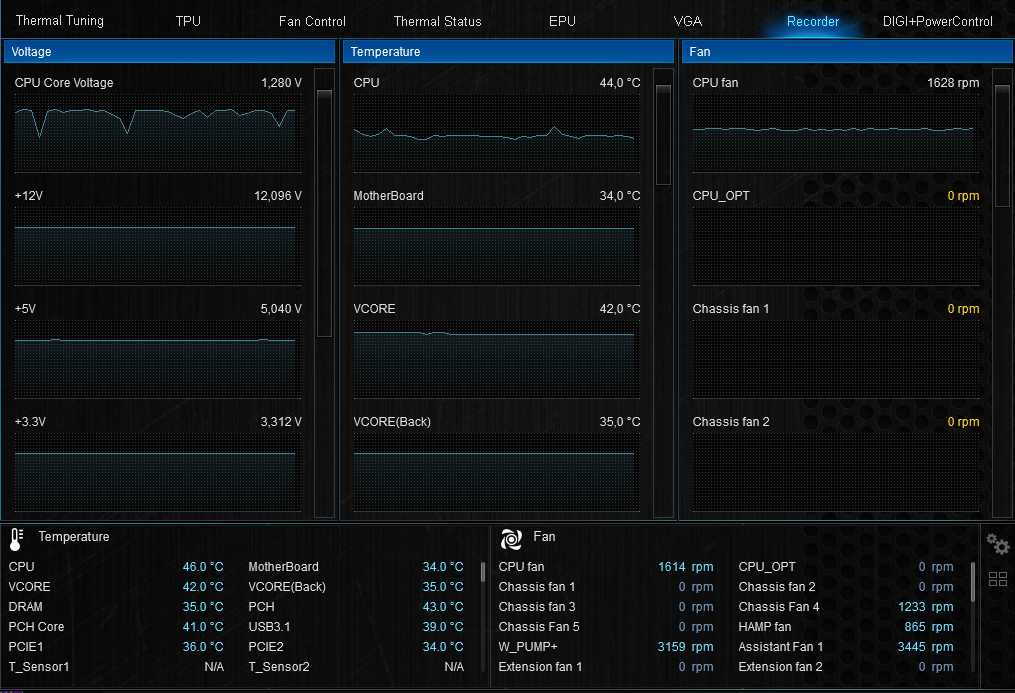The image size is (1015, 693).
Task: Open the DIGI+PowerControl tab
Action: [937, 21]
